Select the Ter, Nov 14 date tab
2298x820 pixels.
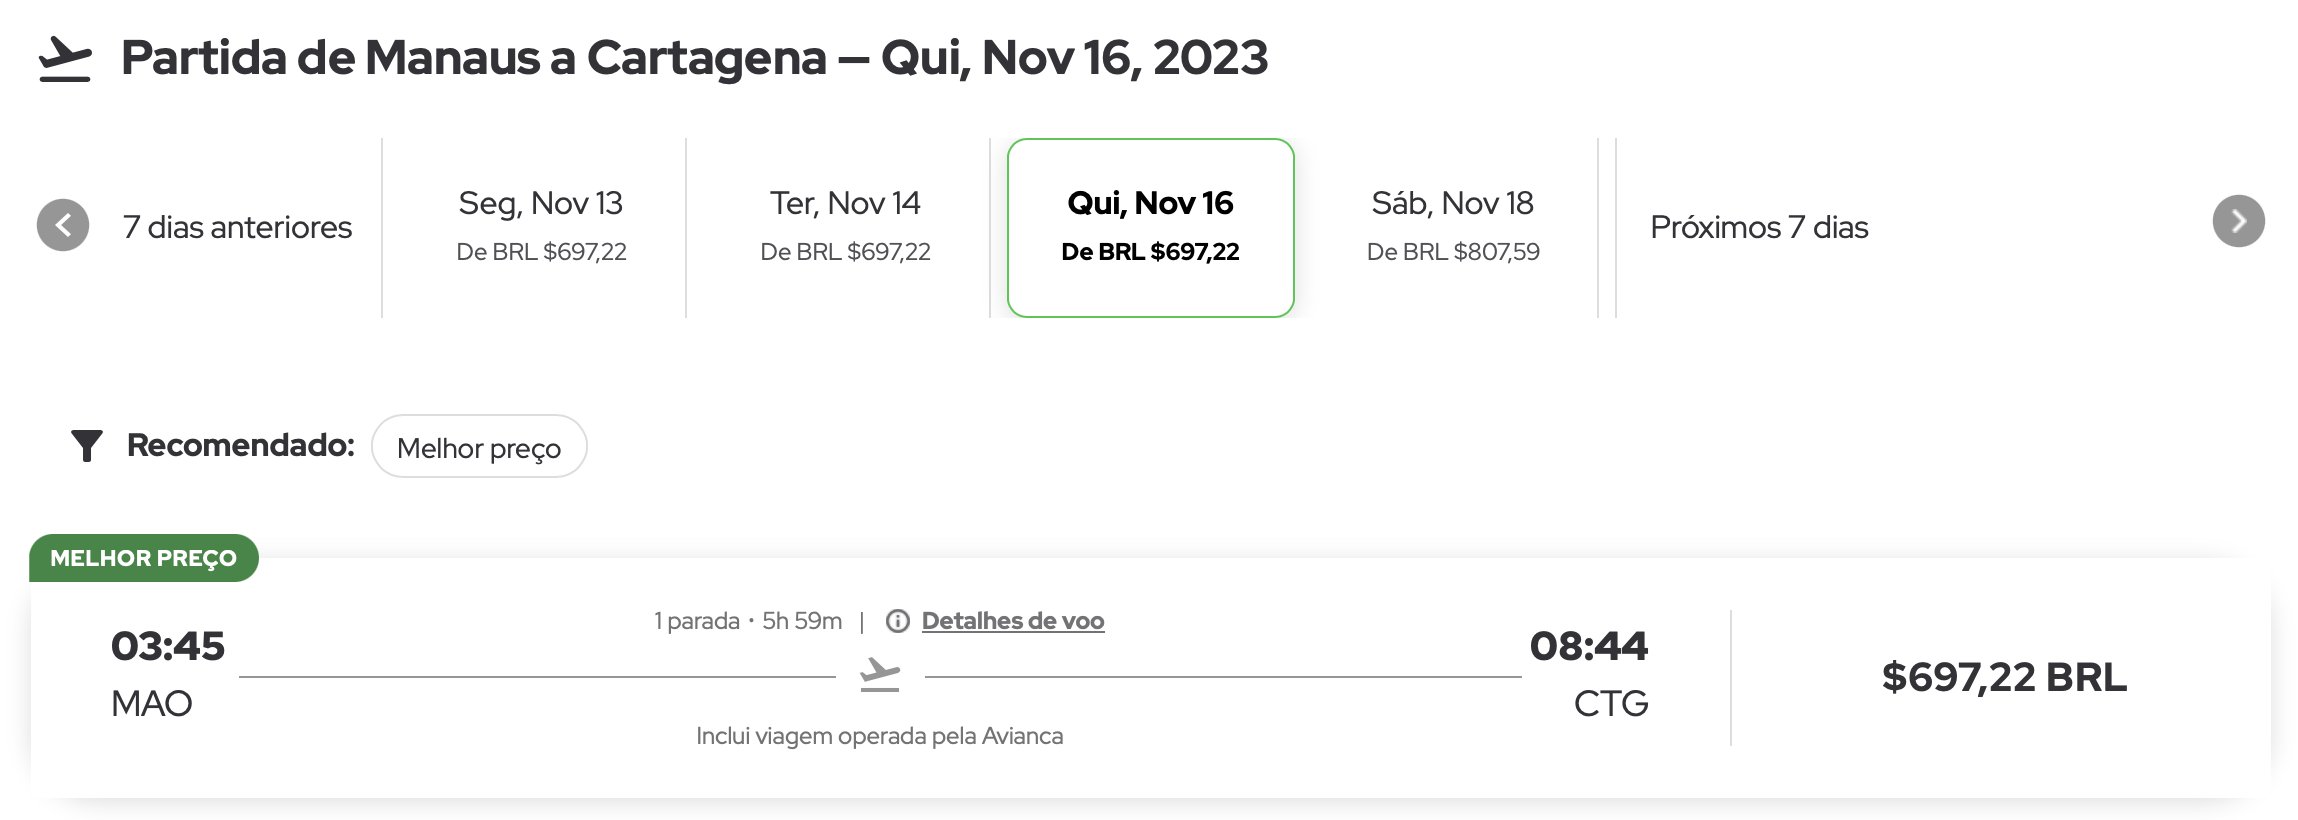click(x=845, y=227)
